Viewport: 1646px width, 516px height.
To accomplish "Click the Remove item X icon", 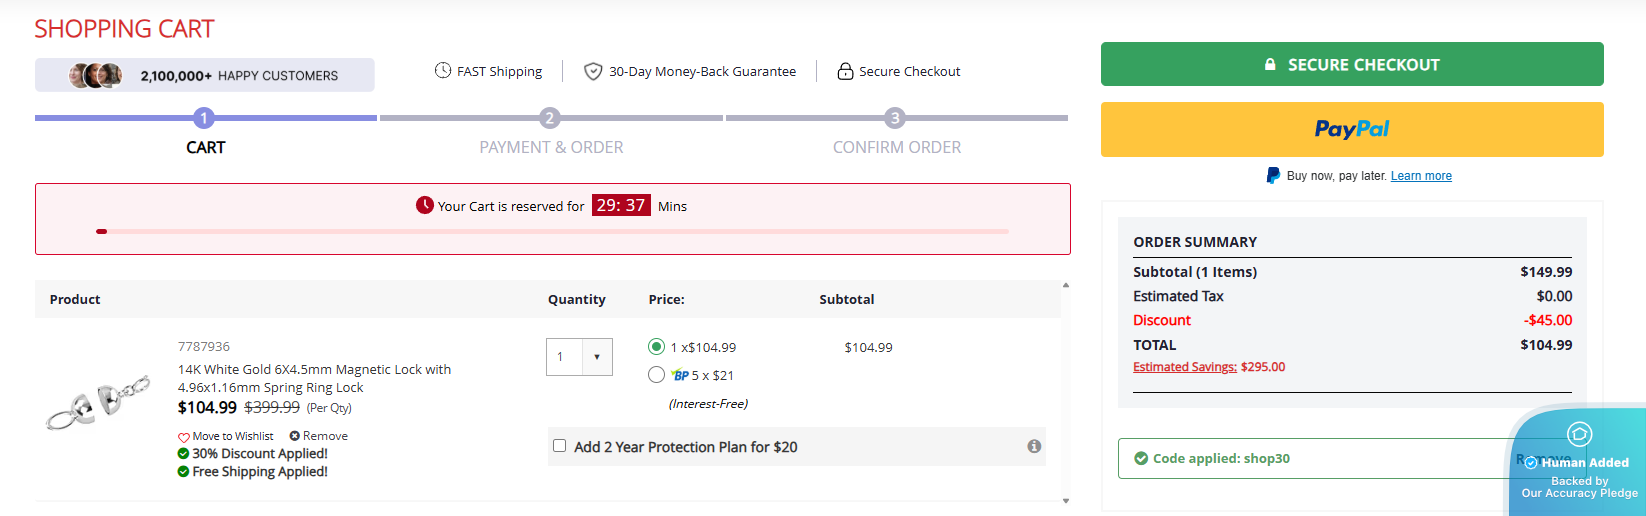I will tap(295, 436).
